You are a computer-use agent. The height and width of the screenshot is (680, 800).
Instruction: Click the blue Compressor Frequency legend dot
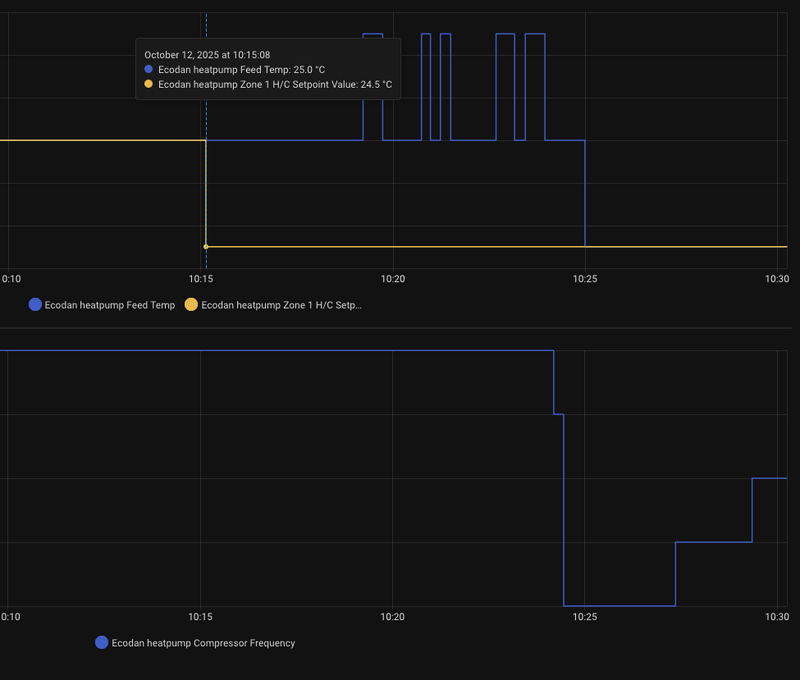pos(101,643)
